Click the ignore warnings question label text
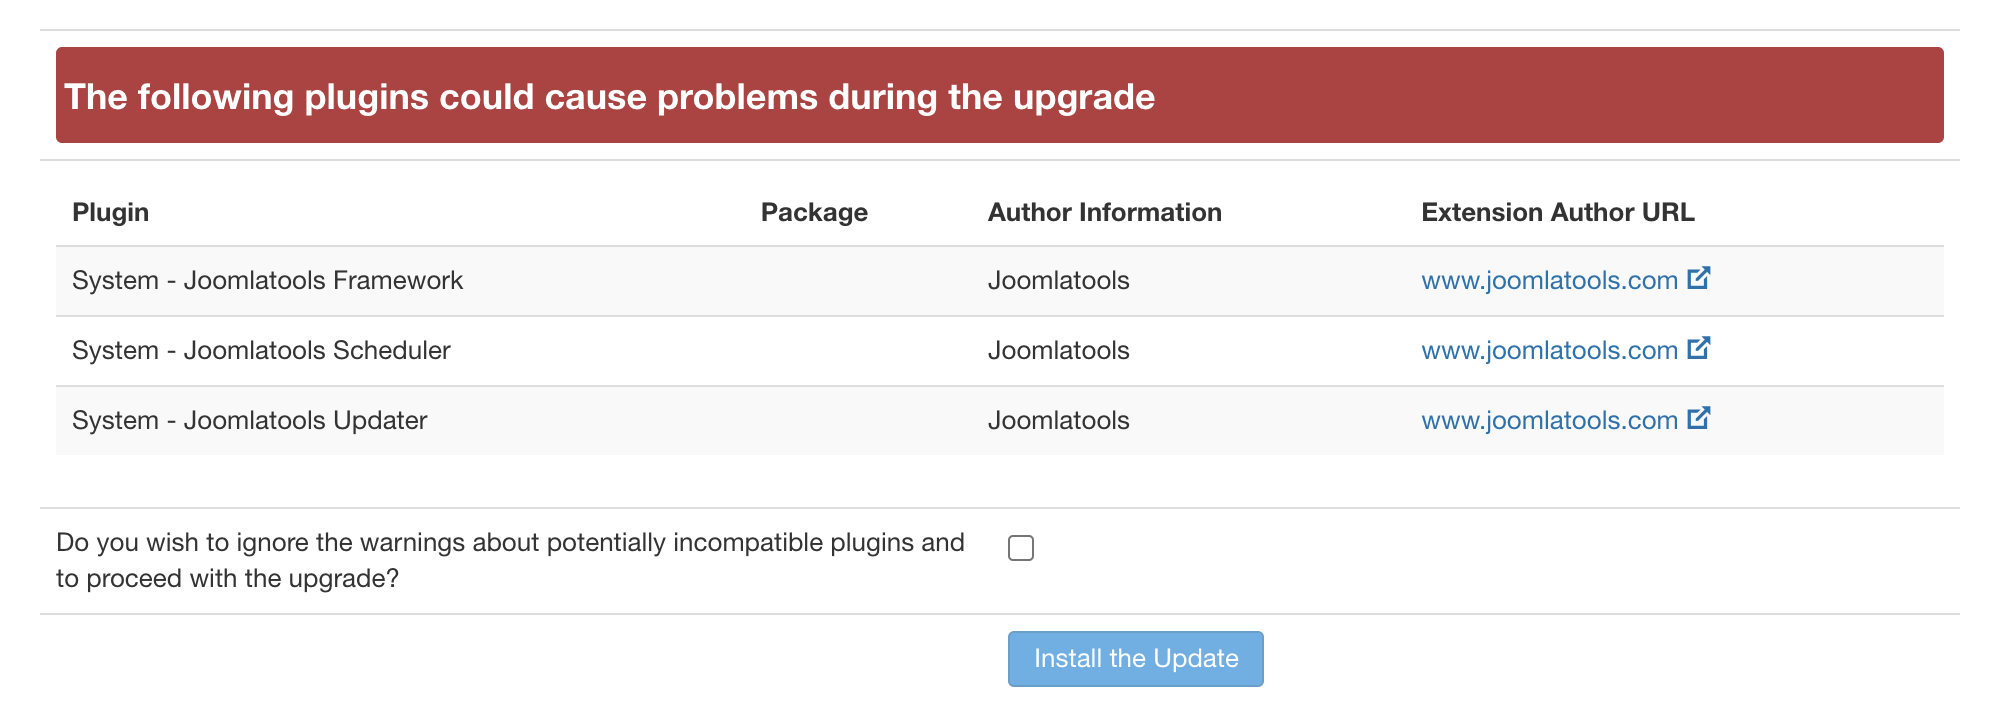Viewport: 2000px width, 718px height. 510,560
